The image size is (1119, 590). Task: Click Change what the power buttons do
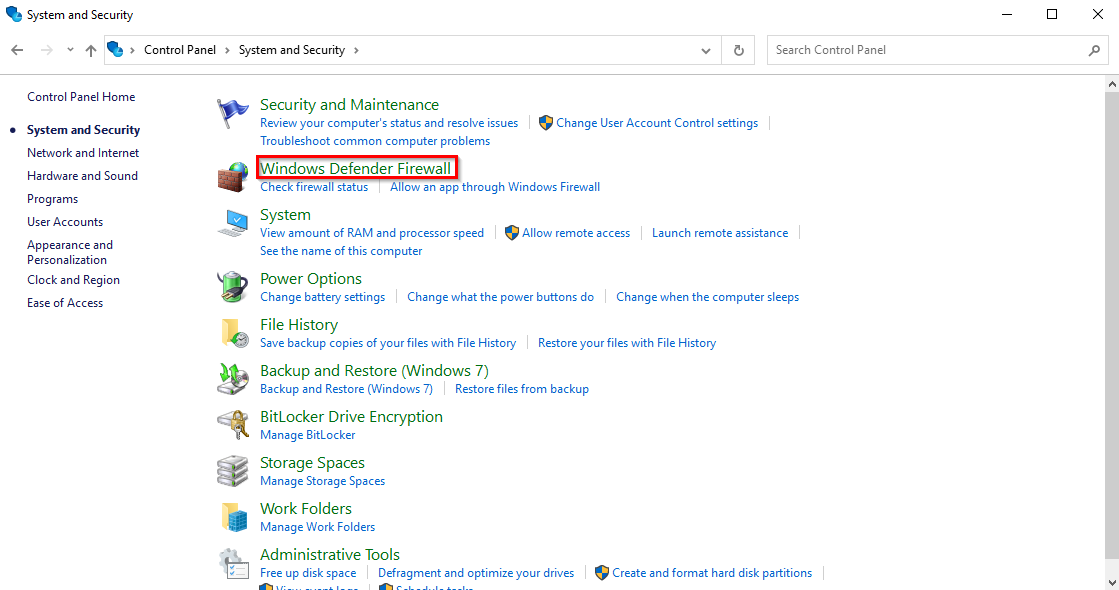click(500, 297)
